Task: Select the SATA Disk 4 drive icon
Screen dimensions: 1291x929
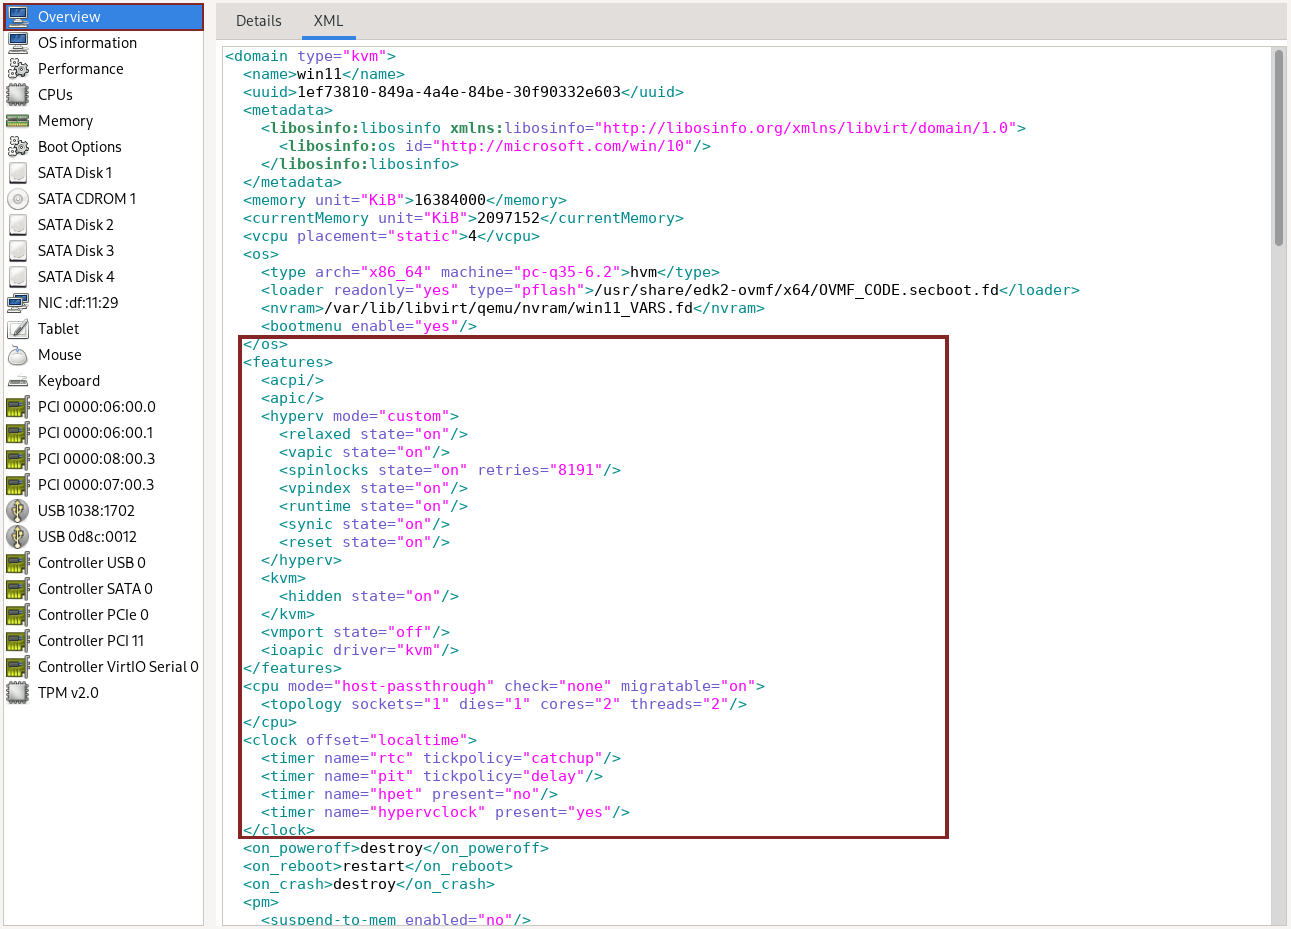Action: pos(18,277)
